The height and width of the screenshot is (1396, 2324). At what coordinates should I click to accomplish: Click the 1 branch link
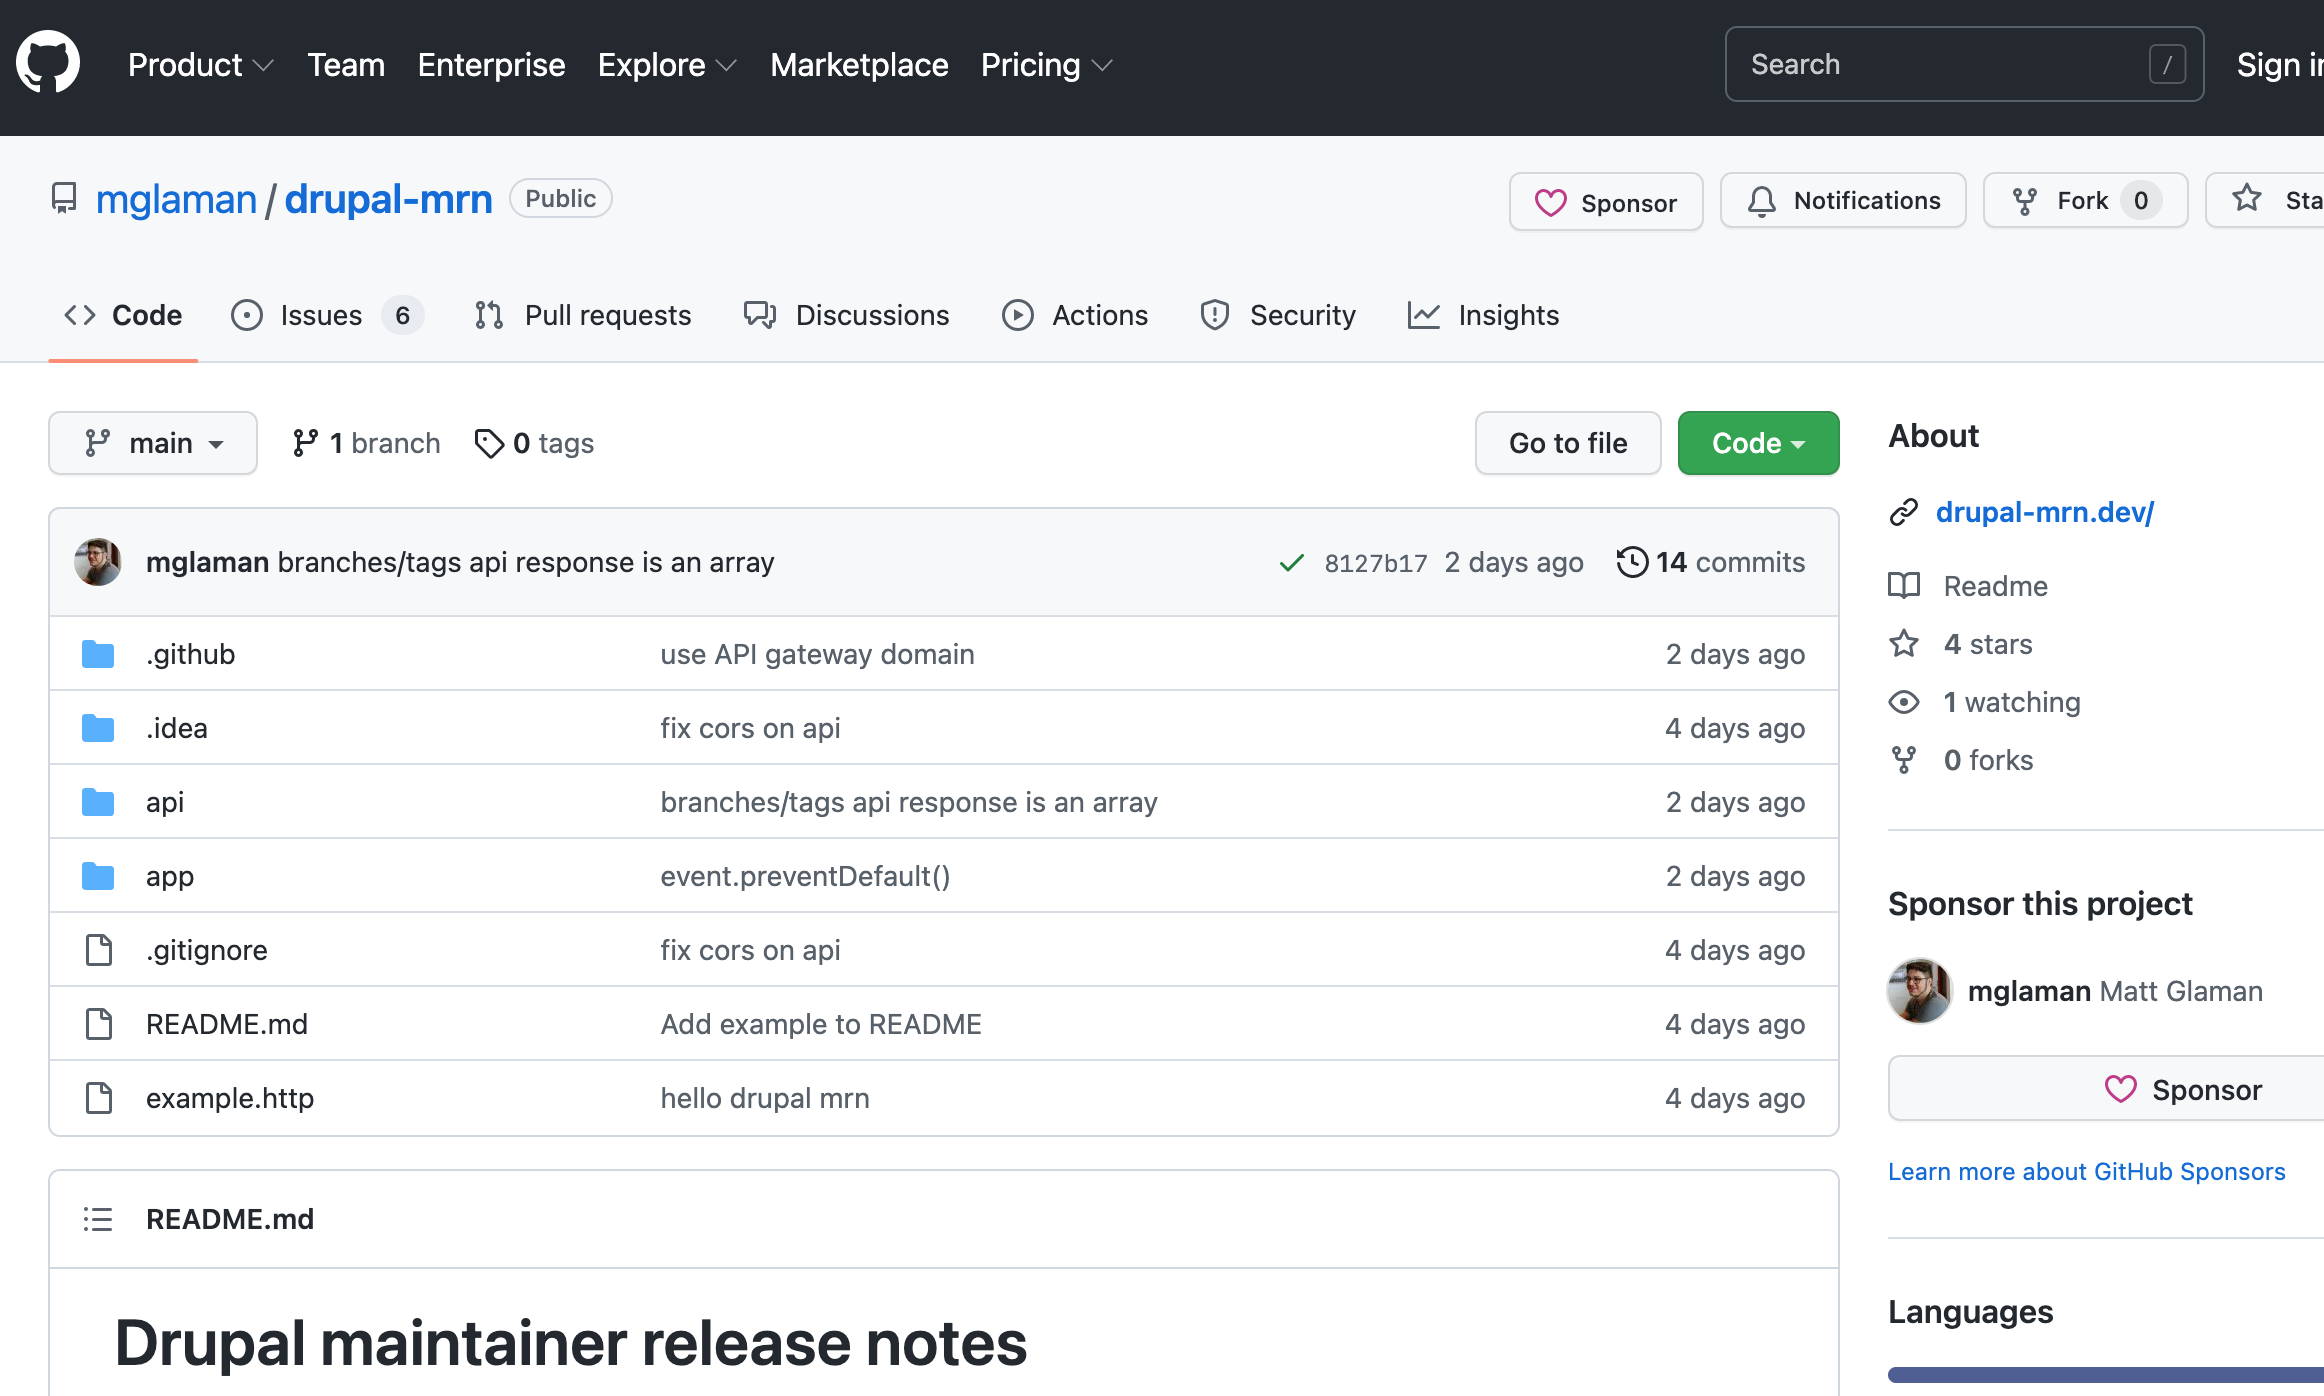[x=366, y=443]
